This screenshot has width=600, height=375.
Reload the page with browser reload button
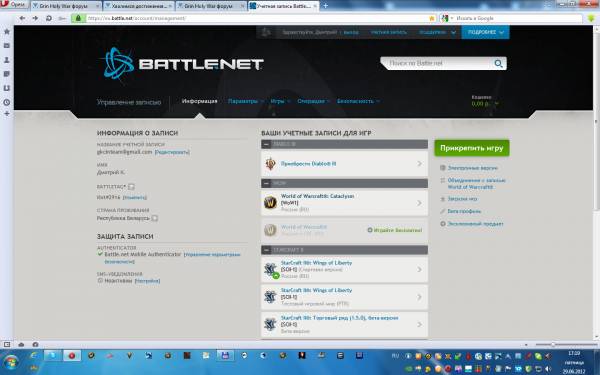point(49,18)
